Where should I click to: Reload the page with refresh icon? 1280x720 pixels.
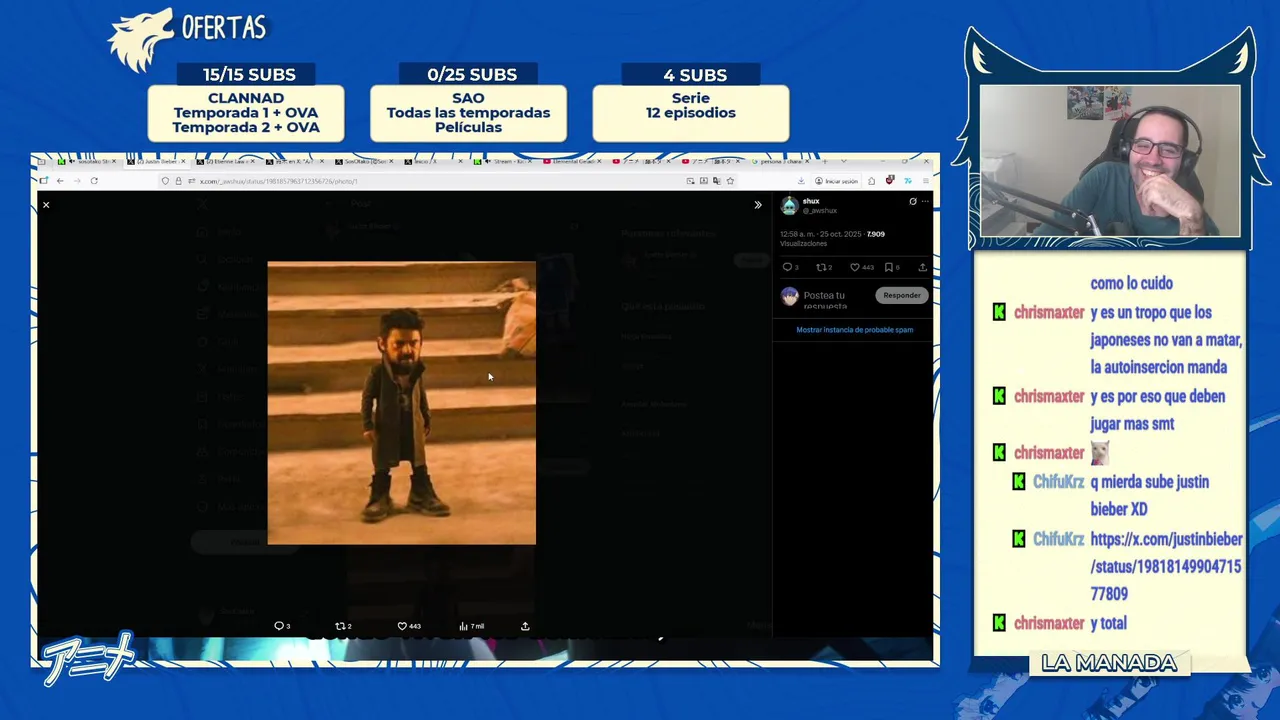(94, 181)
